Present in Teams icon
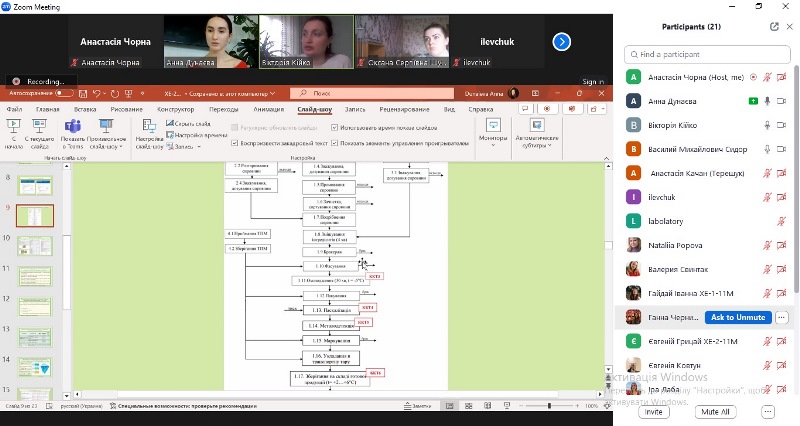The height and width of the screenshot is (426, 800). click(72, 126)
